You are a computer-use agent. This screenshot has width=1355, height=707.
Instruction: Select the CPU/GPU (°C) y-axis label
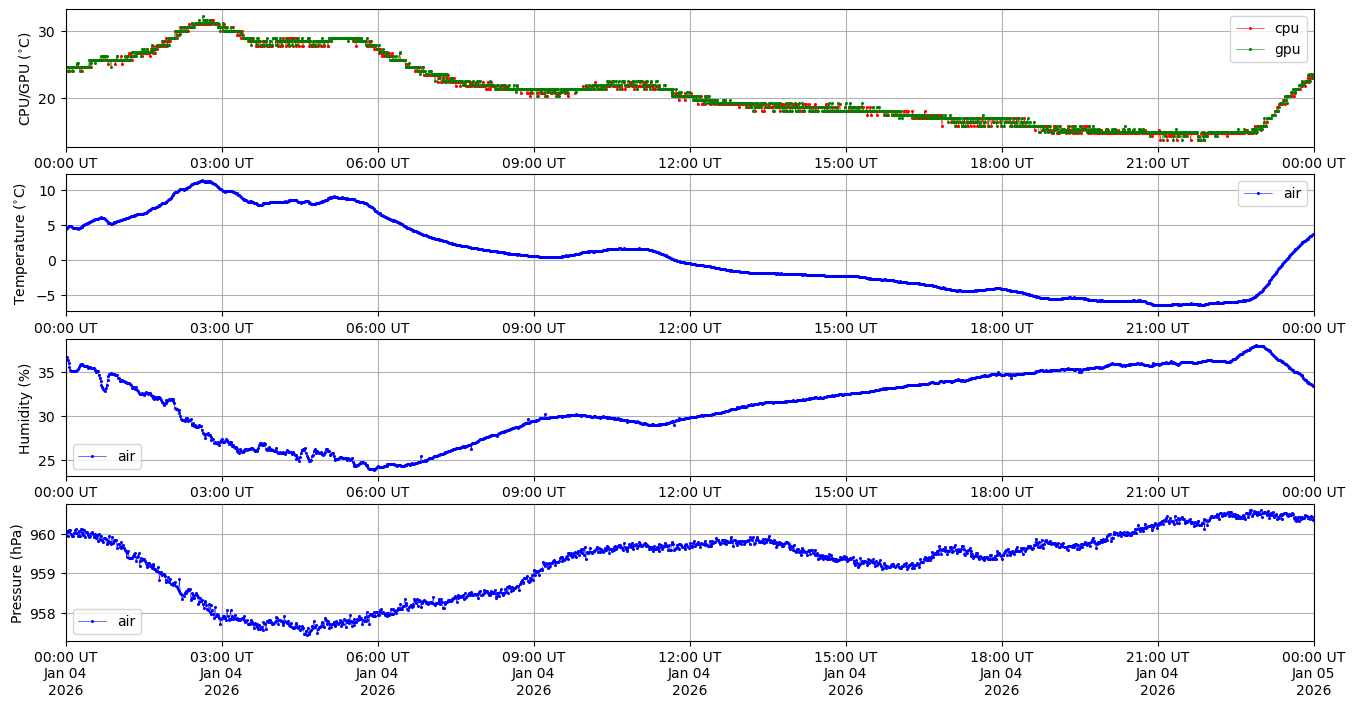pyautogui.click(x=25, y=78)
